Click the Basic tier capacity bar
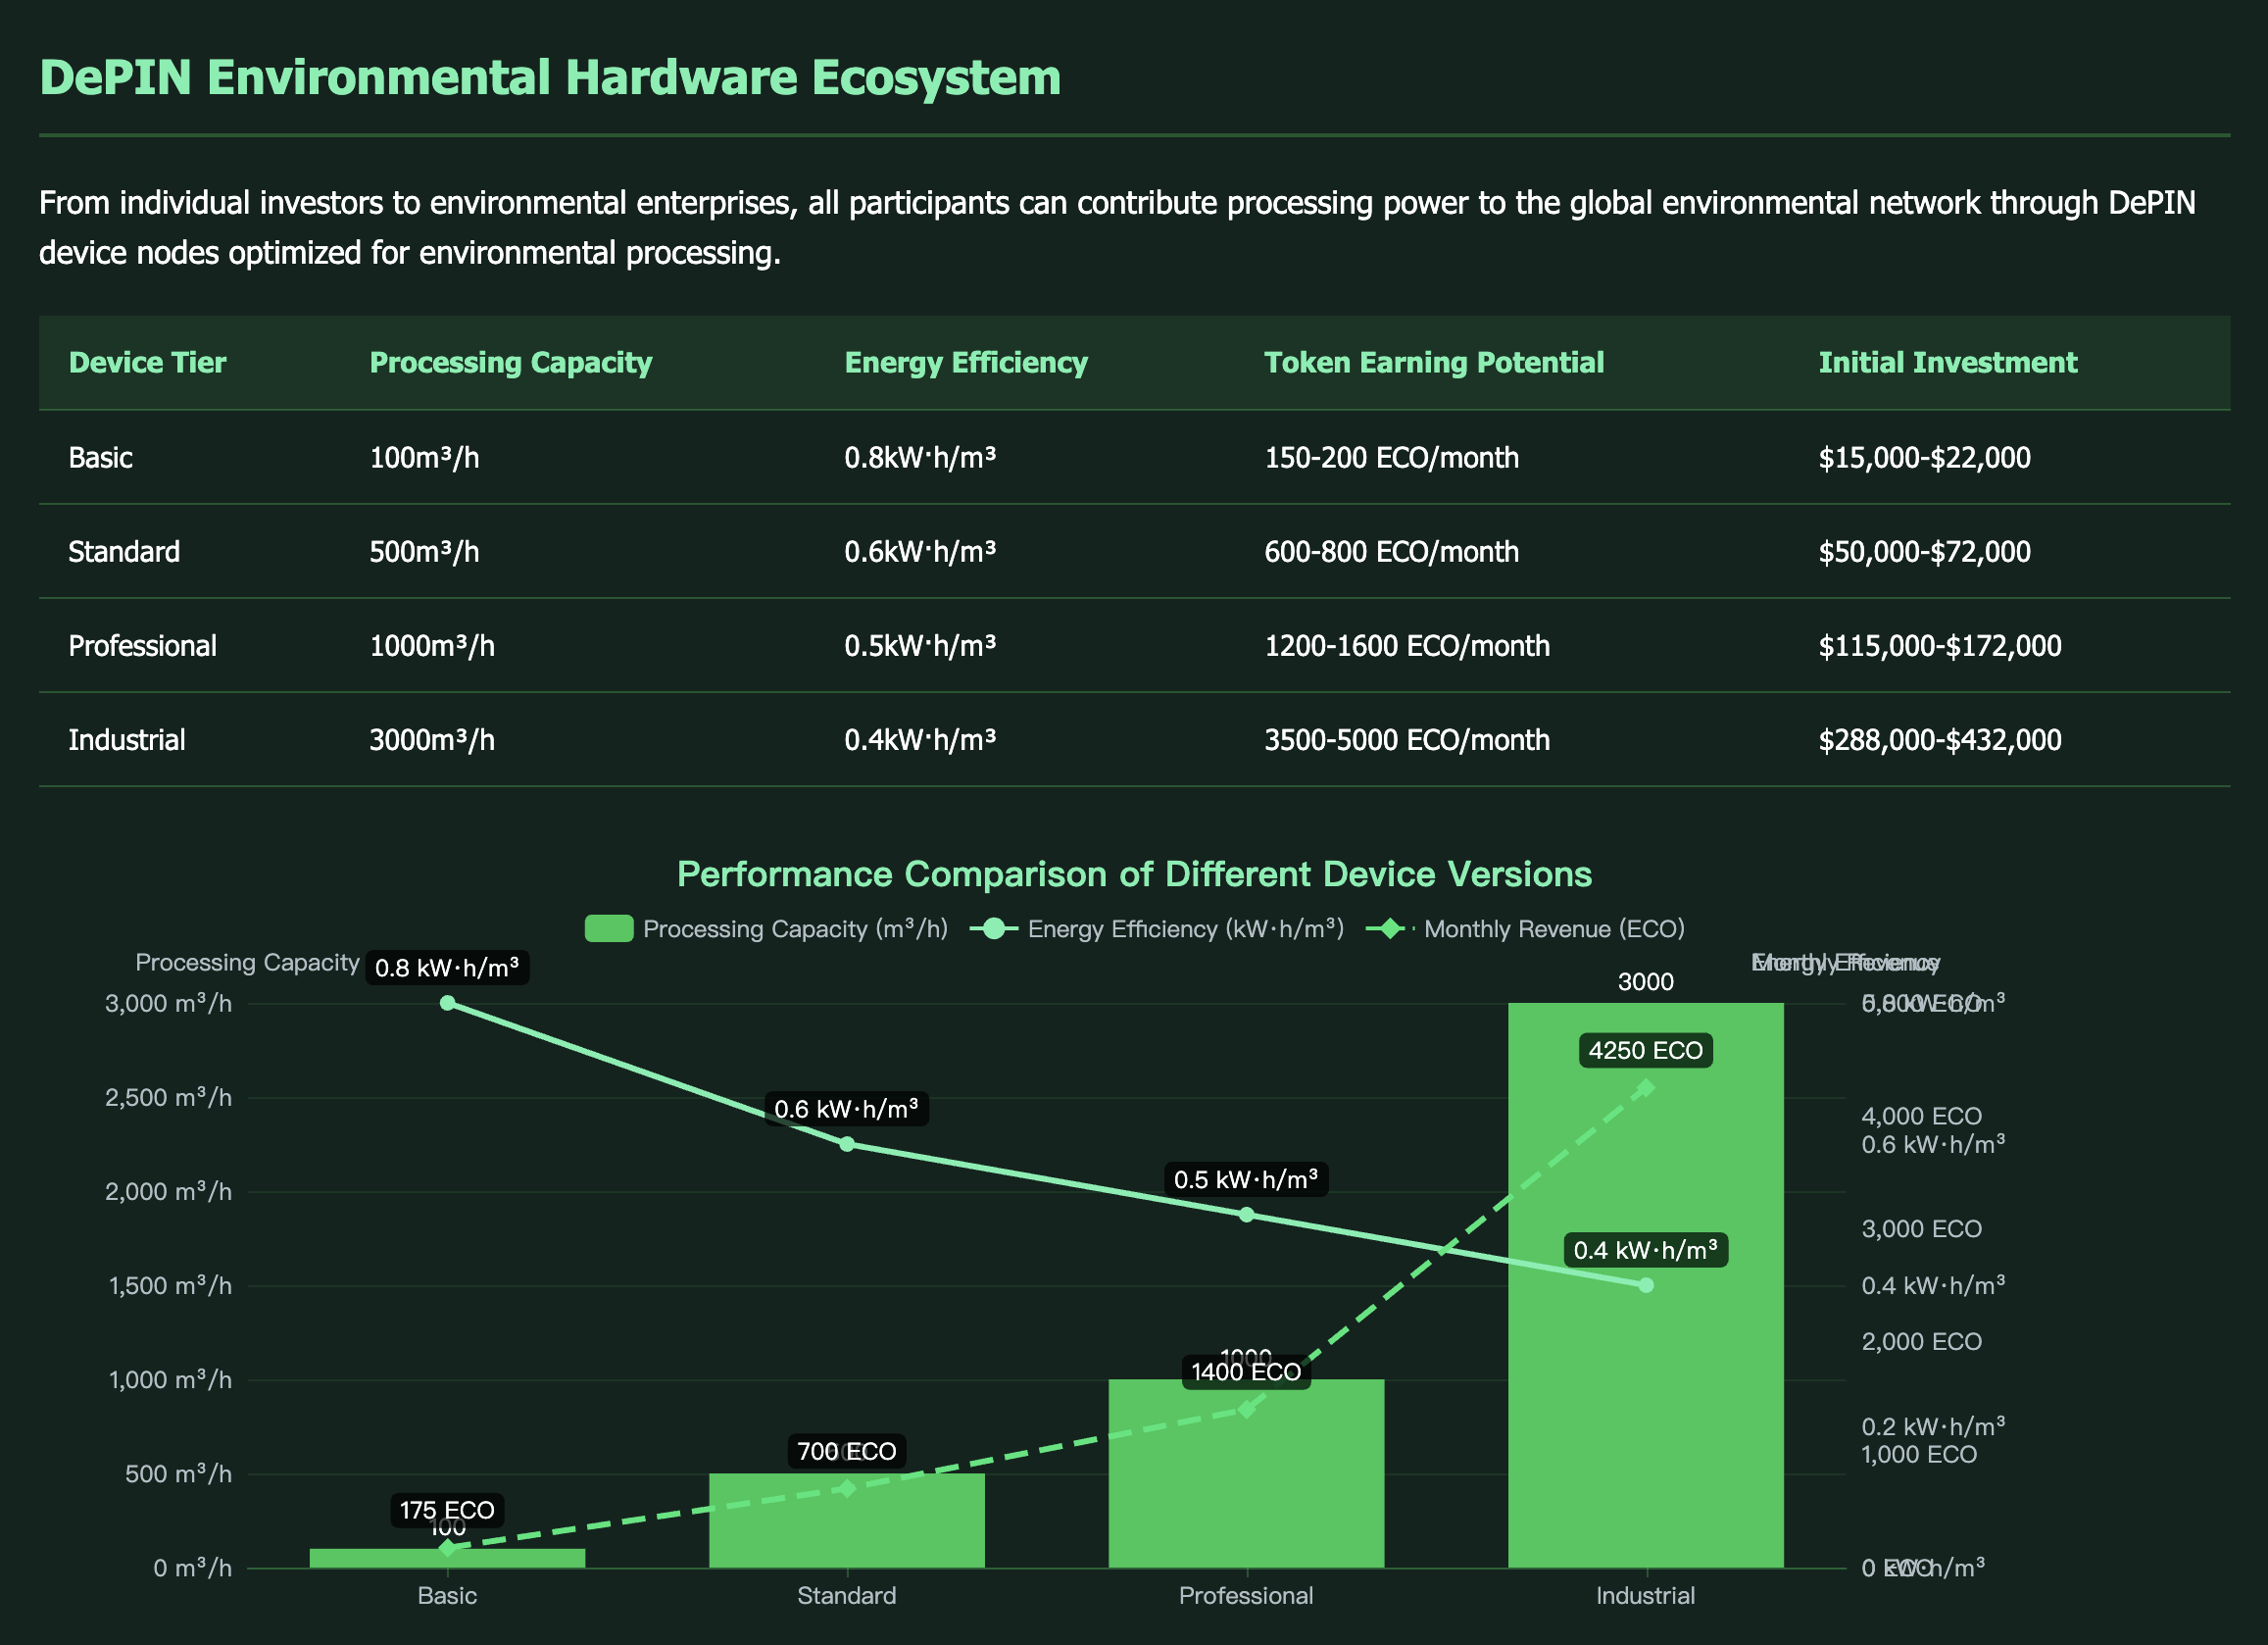The height and width of the screenshot is (1645, 2268). coord(380,1558)
